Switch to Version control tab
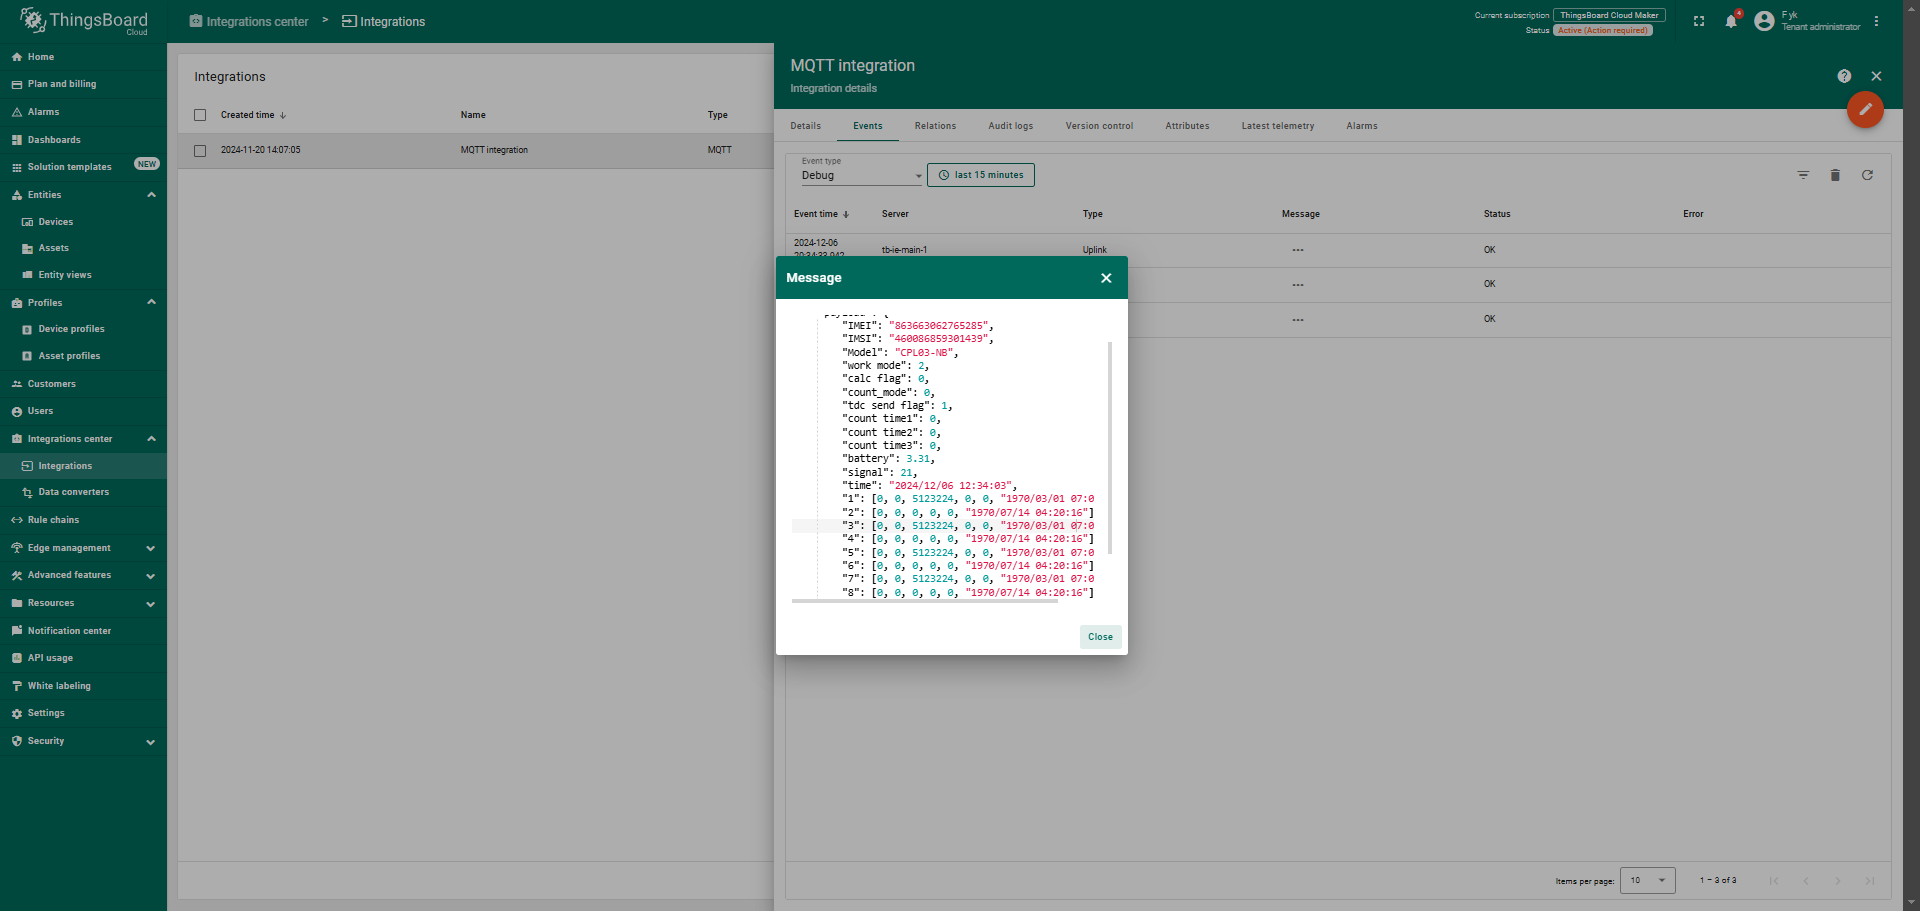1920x911 pixels. (x=1099, y=126)
